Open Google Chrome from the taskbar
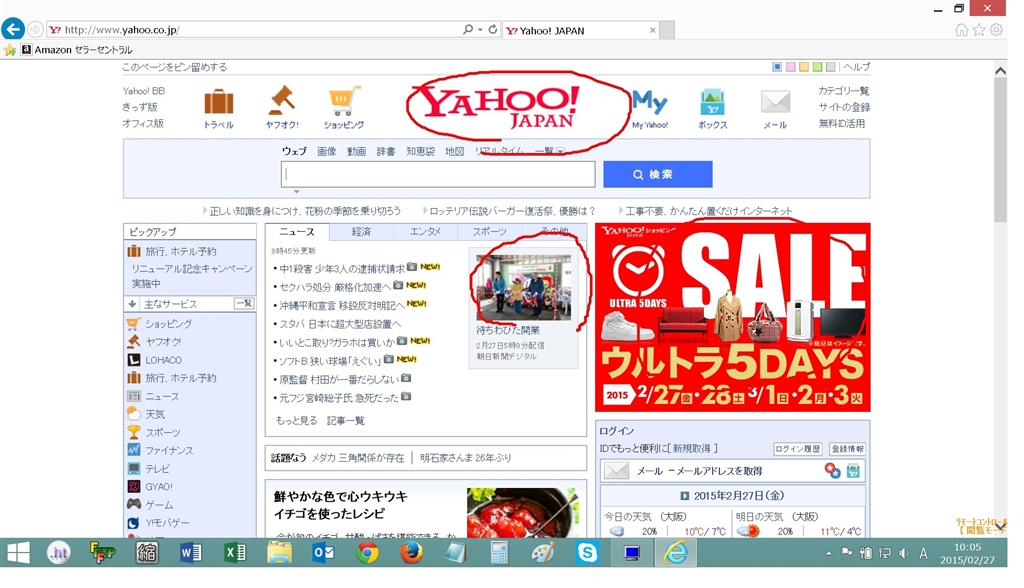Image resolution: width=1024 pixels, height=588 pixels. tap(368, 553)
